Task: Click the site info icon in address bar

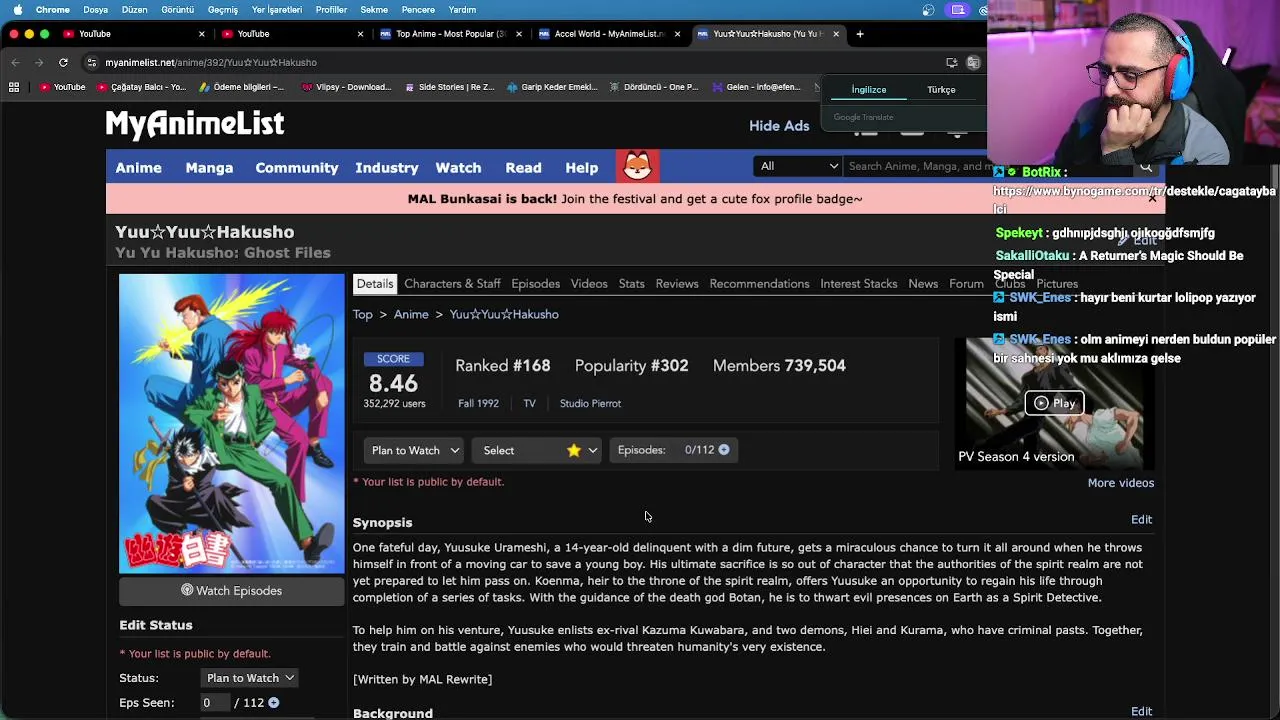Action: pyautogui.click(x=92, y=62)
